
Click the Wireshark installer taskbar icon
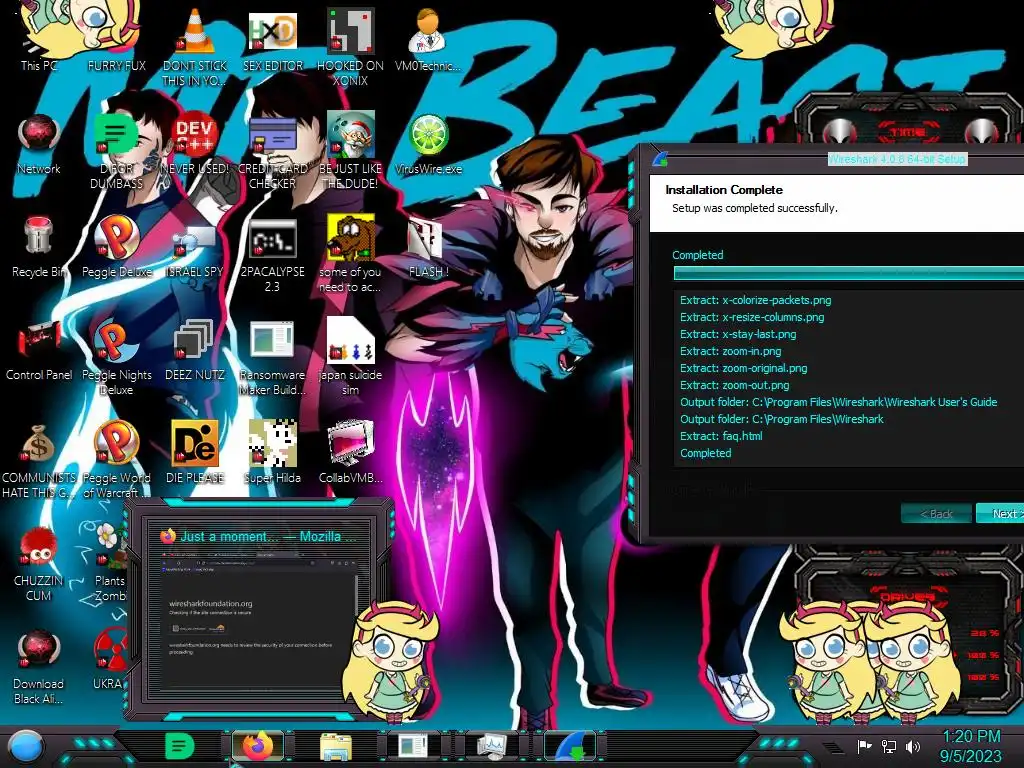pos(570,746)
